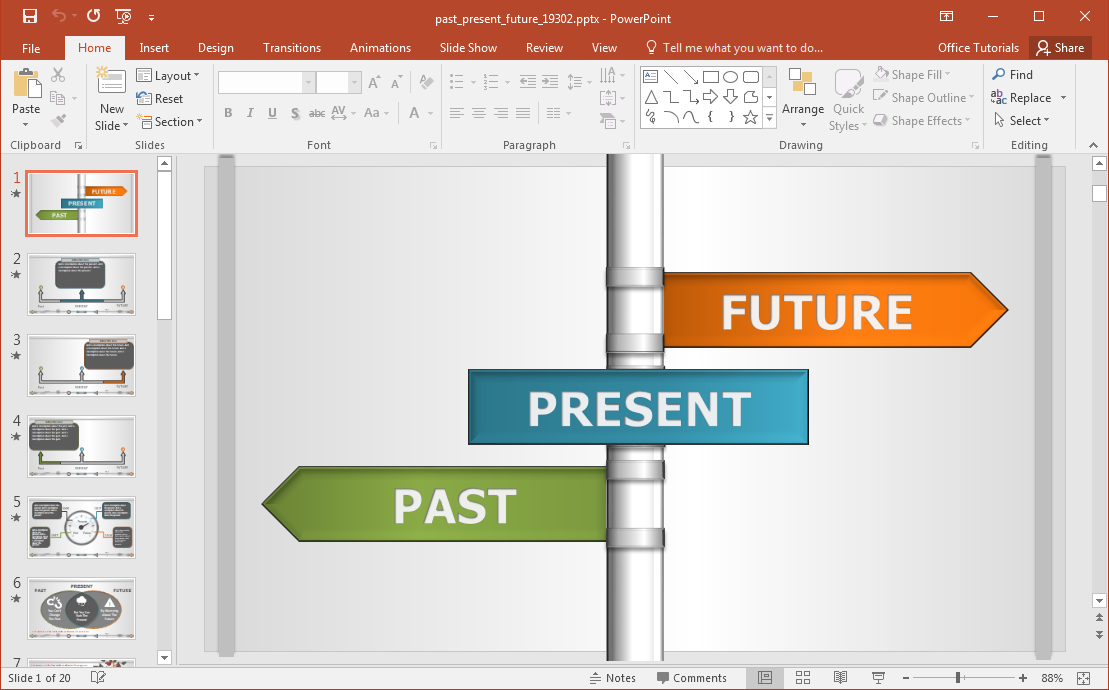Switch to Slide Sorter view icon
The height and width of the screenshot is (690, 1109).
click(x=803, y=678)
